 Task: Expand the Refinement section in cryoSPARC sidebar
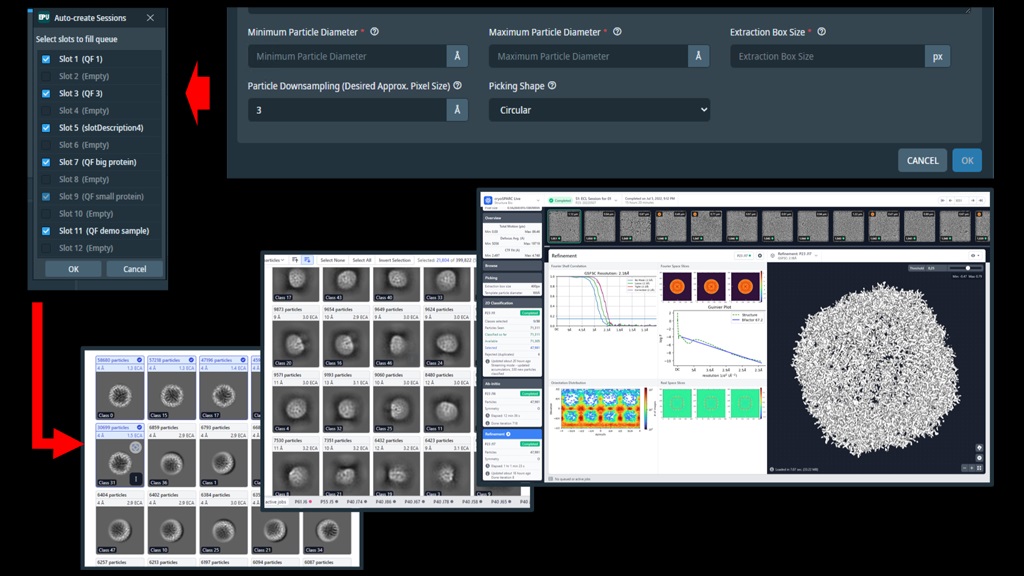pyautogui.click(x=512, y=434)
